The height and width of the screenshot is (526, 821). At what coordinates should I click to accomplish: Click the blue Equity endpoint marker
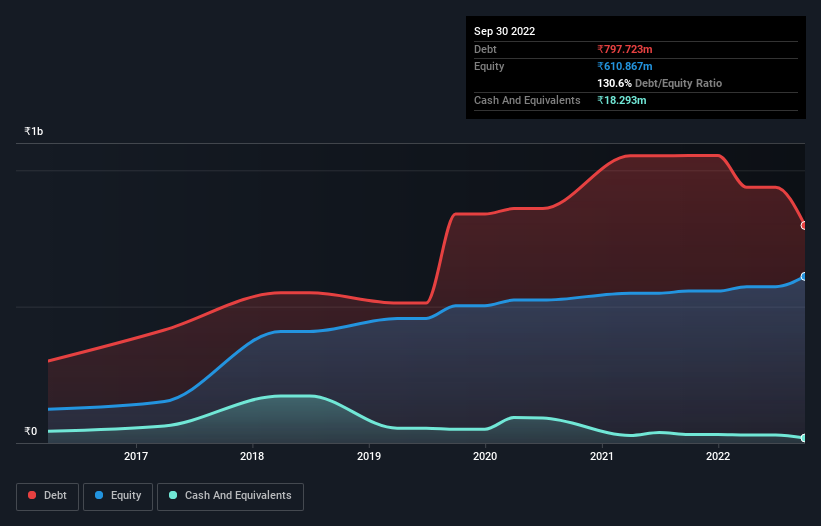(x=804, y=276)
